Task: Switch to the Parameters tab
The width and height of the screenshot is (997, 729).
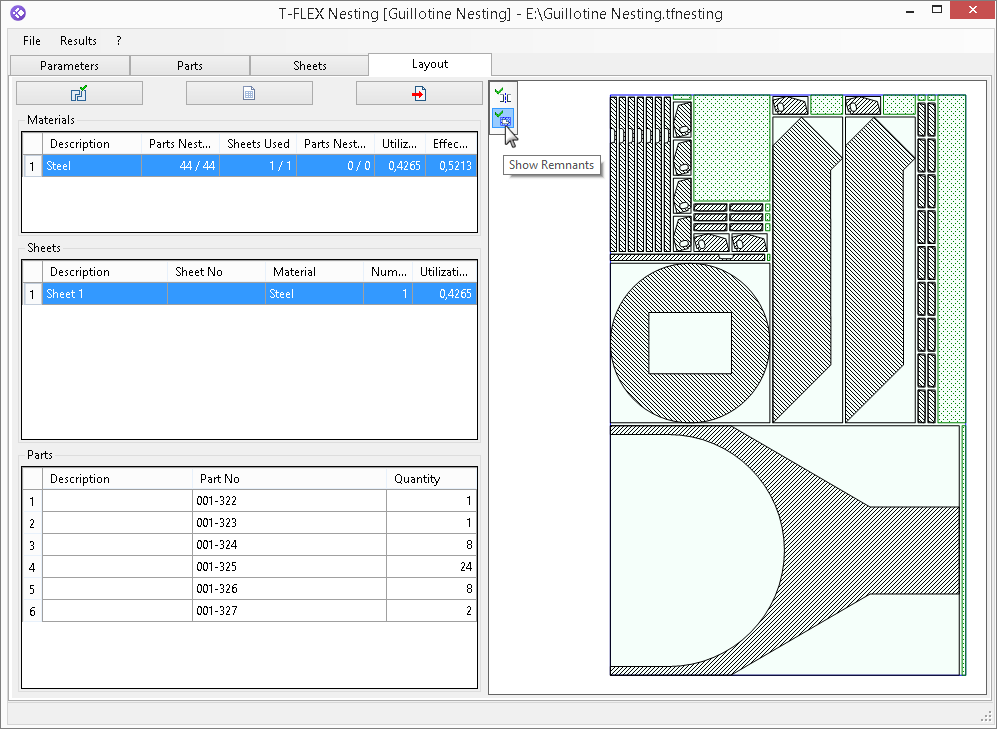Action: (69, 65)
